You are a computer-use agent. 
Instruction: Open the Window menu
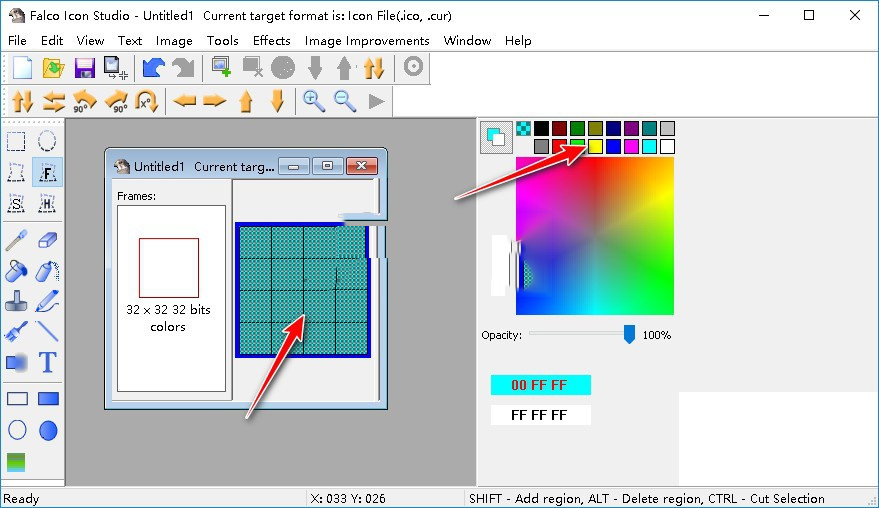tap(467, 41)
